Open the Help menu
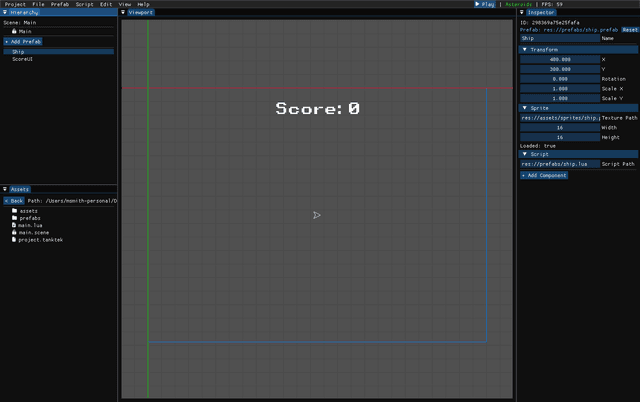Viewport: 640px width, 402px height. [x=143, y=4]
